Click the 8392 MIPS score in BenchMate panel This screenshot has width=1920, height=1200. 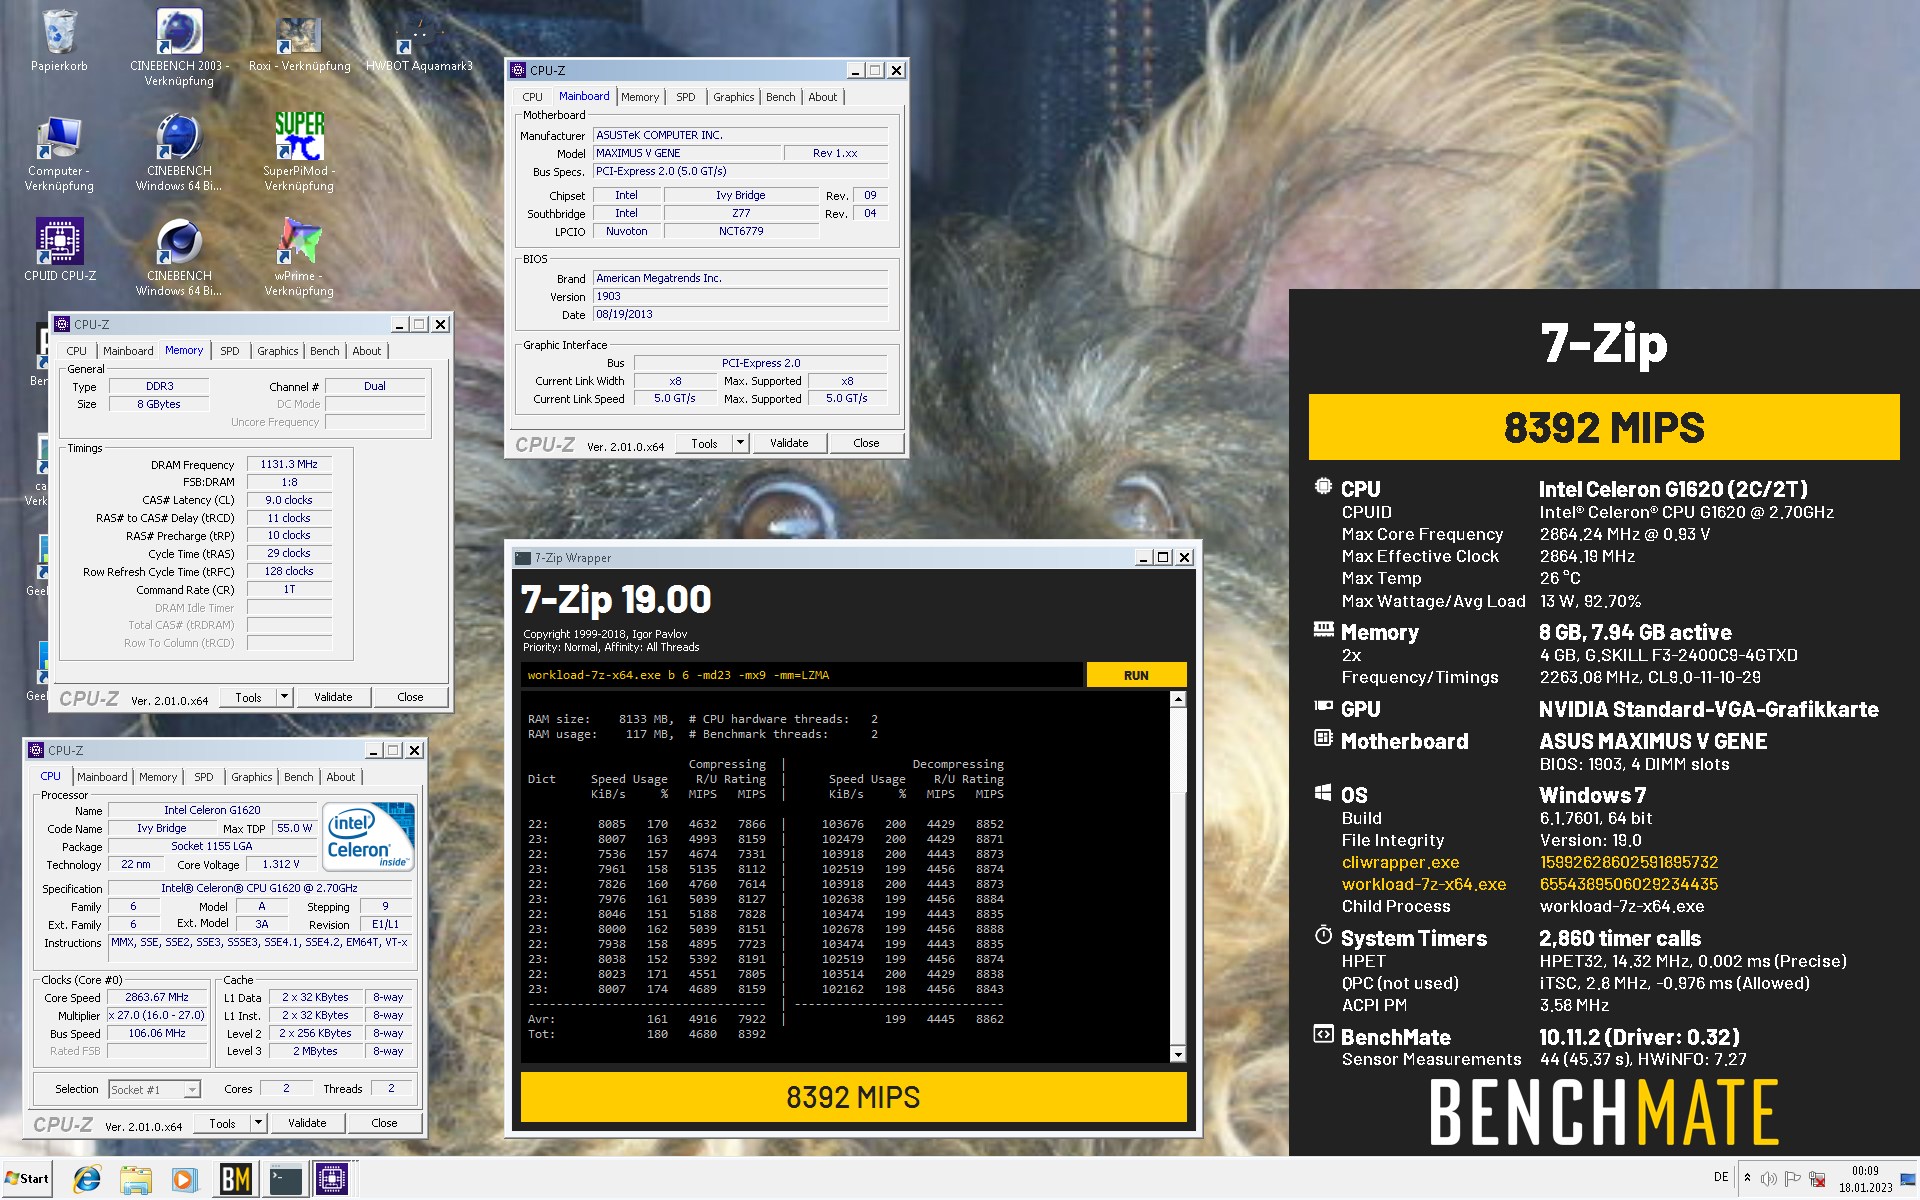(1604, 427)
